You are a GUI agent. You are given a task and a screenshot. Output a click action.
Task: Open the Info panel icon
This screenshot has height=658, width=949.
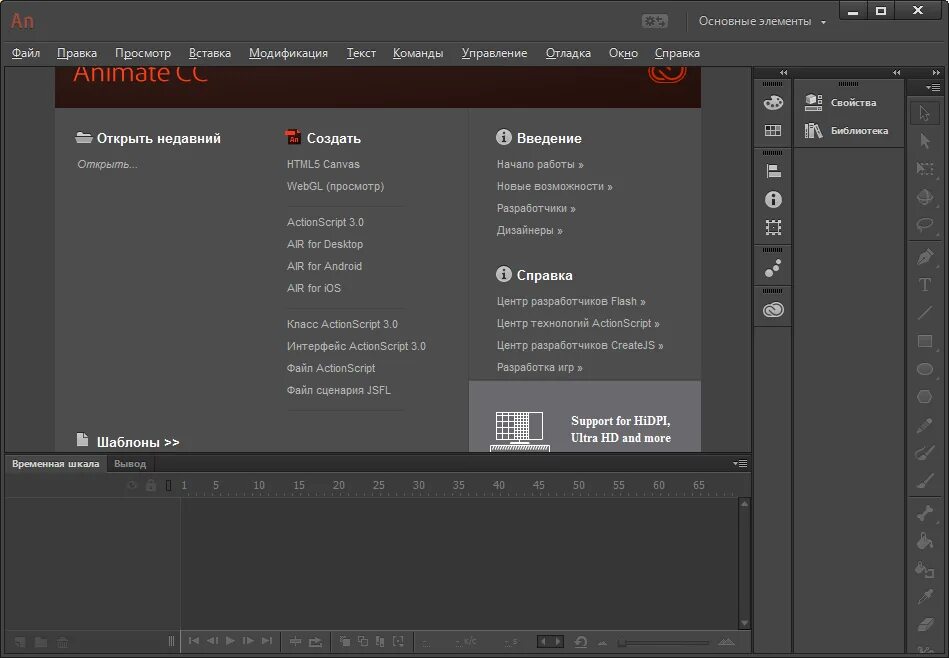coord(773,199)
